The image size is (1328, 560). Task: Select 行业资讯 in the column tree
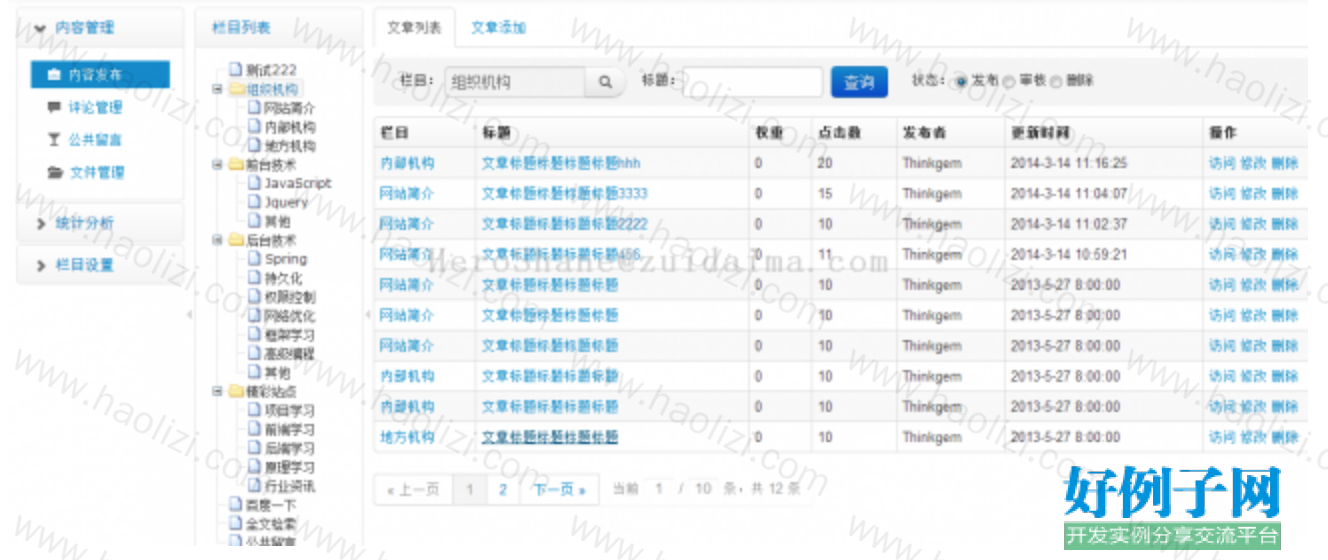click(x=290, y=486)
